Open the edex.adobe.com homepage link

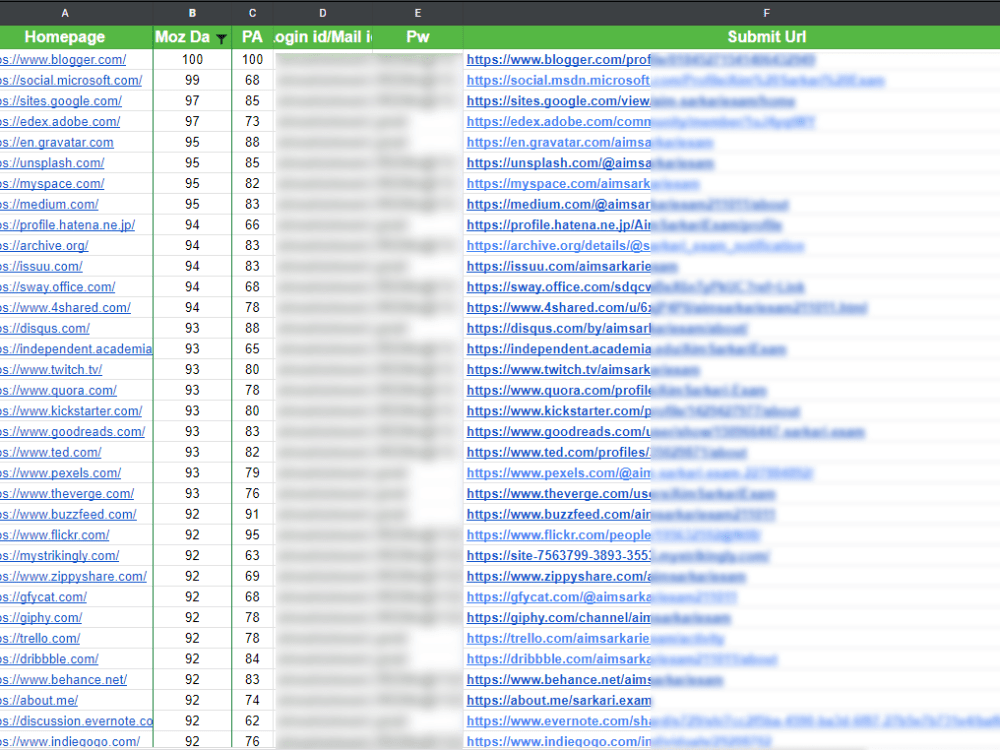(60, 121)
